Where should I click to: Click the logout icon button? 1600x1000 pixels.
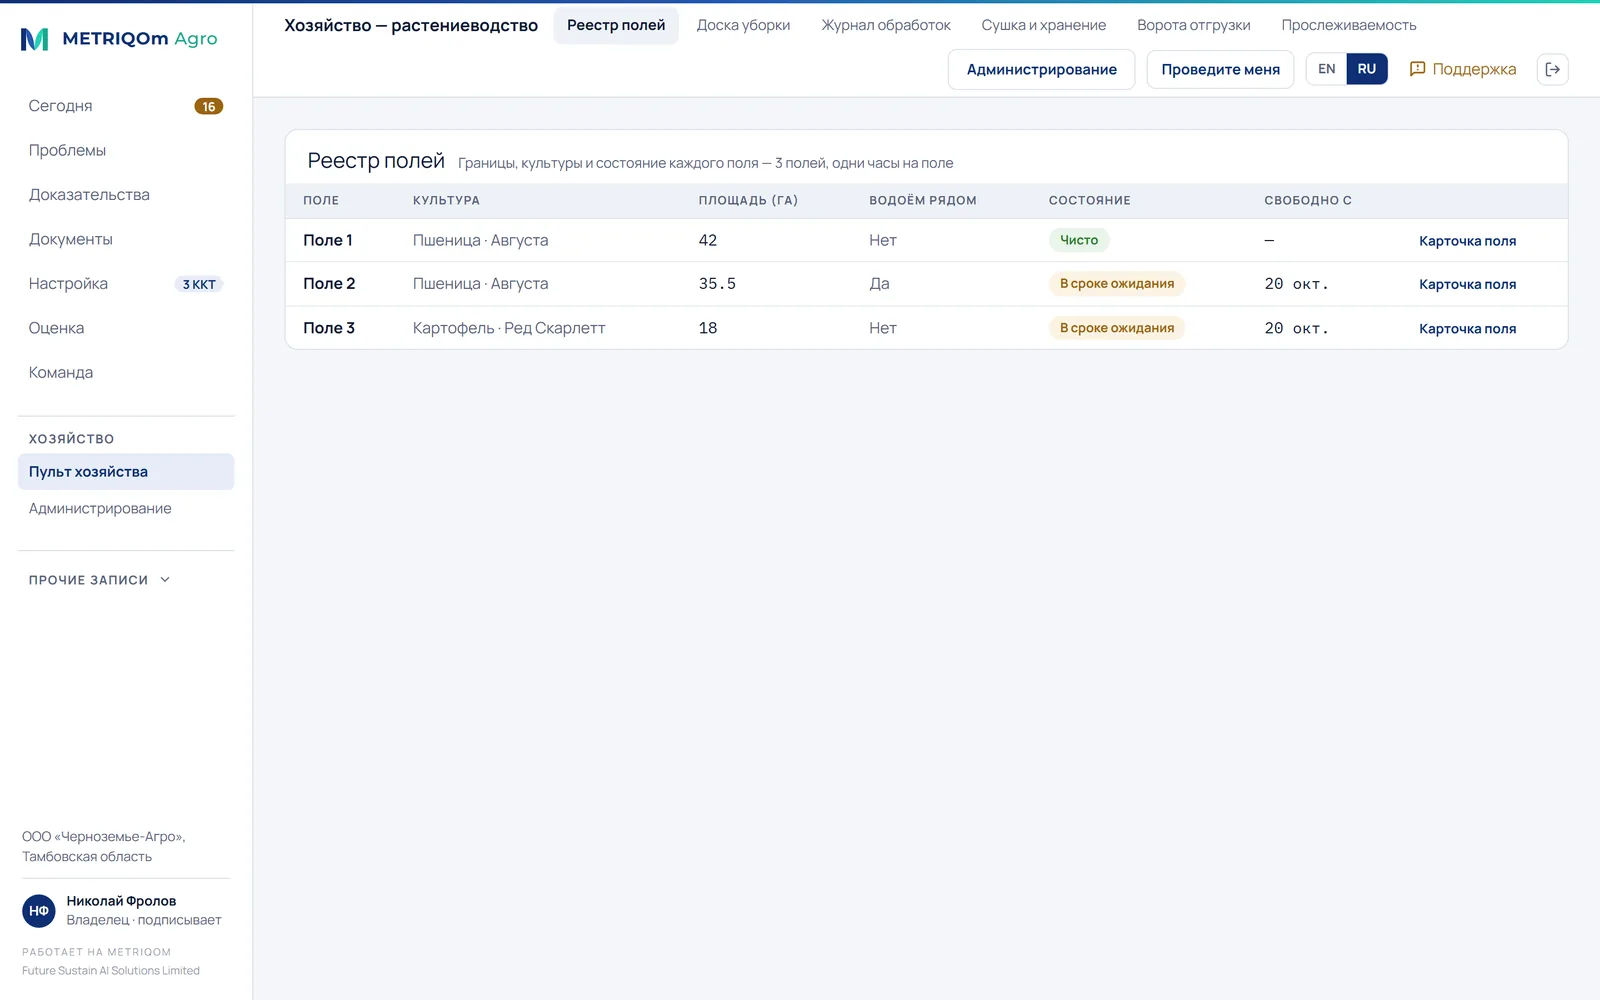pyautogui.click(x=1552, y=69)
